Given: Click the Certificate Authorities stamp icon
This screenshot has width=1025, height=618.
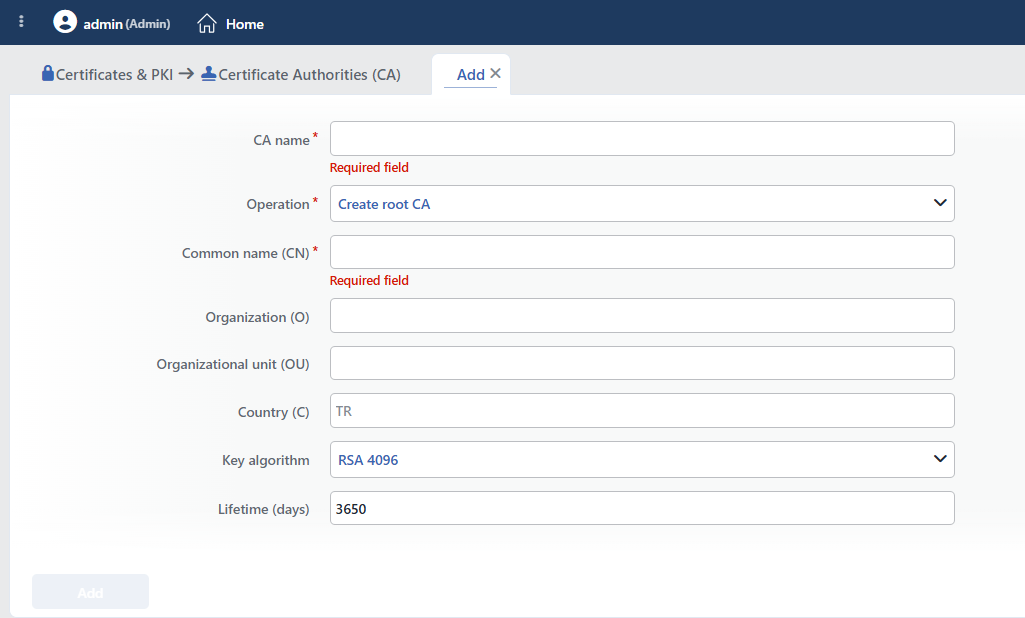Looking at the screenshot, I should coord(209,73).
